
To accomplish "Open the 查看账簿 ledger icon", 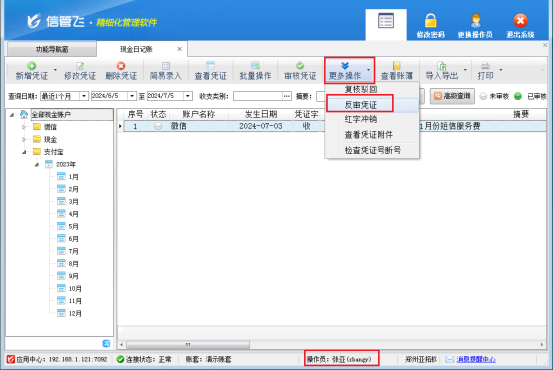I will (397, 66).
